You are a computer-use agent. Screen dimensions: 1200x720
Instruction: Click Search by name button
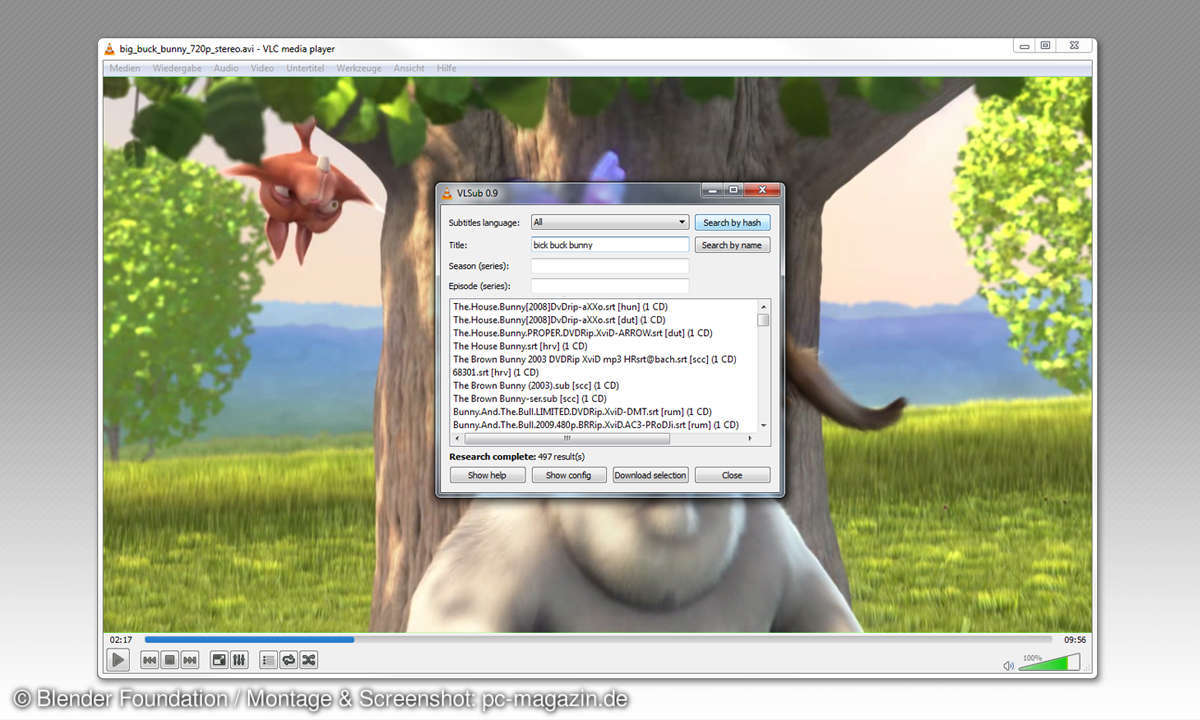pyautogui.click(x=732, y=245)
